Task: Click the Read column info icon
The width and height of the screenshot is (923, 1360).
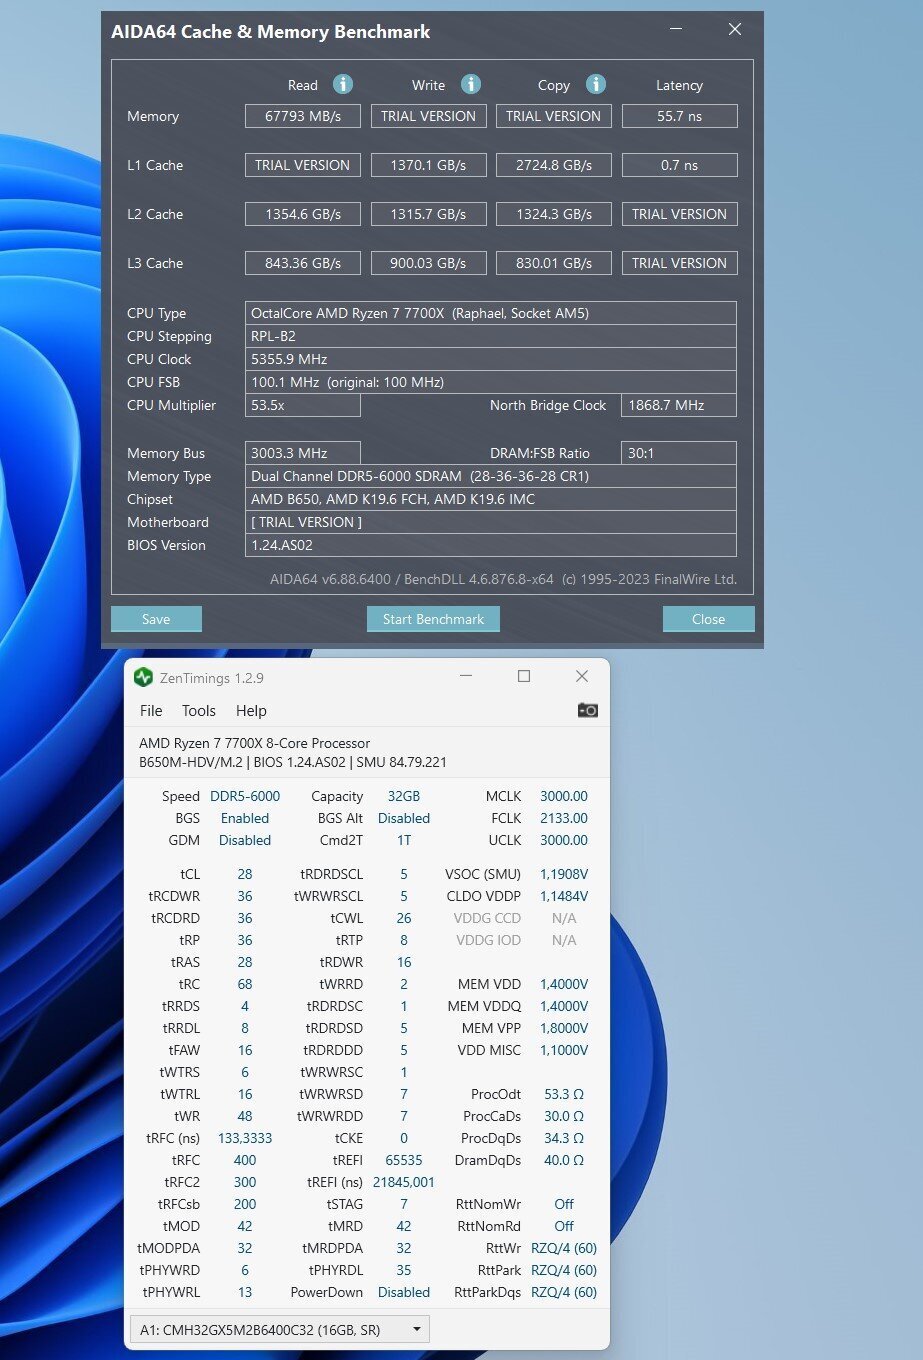Action: pyautogui.click(x=342, y=84)
